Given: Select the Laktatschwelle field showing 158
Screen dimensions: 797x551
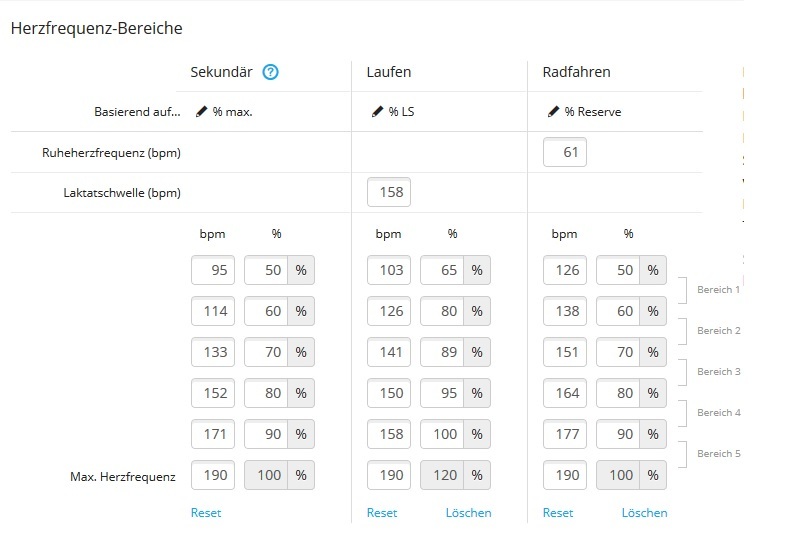Looking at the screenshot, I should [x=389, y=192].
